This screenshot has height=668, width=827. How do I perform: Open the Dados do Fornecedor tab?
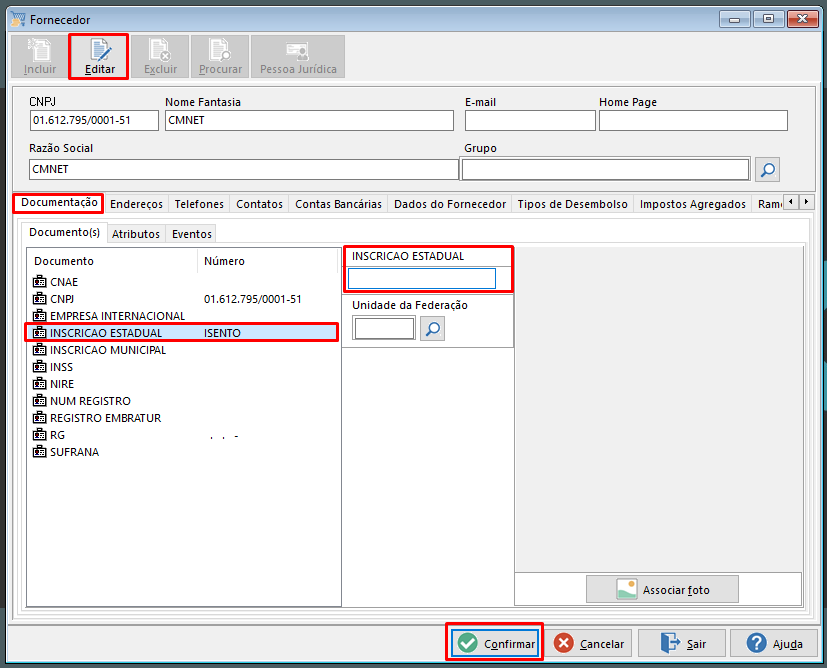click(x=449, y=204)
